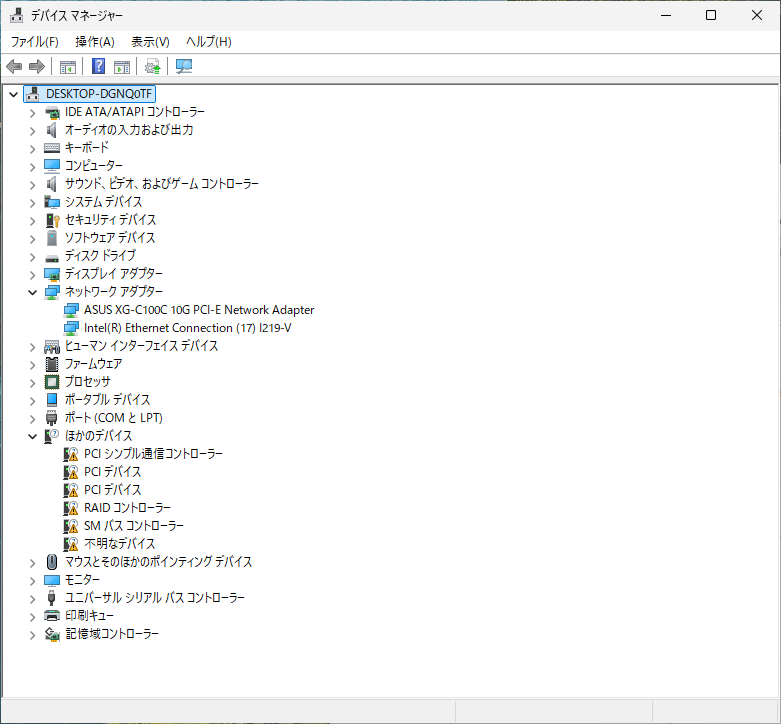Expand the 記憶域コントローラー category
Image resolution: width=781 pixels, height=724 pixels.
[x=32, y=635]
